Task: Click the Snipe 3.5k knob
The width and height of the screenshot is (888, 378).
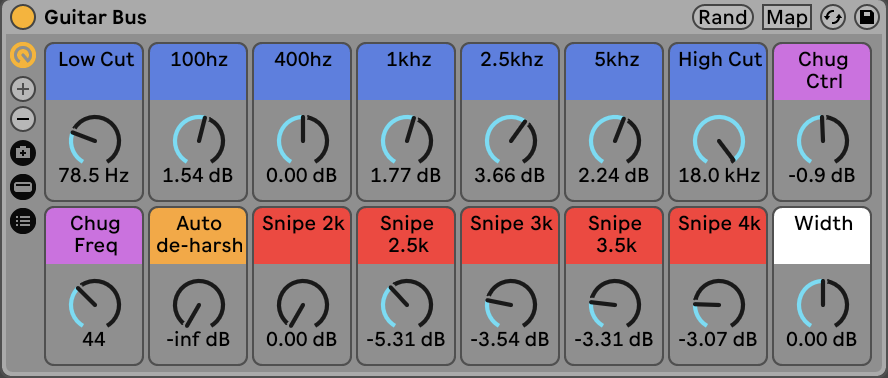Action: coord(615,304)
